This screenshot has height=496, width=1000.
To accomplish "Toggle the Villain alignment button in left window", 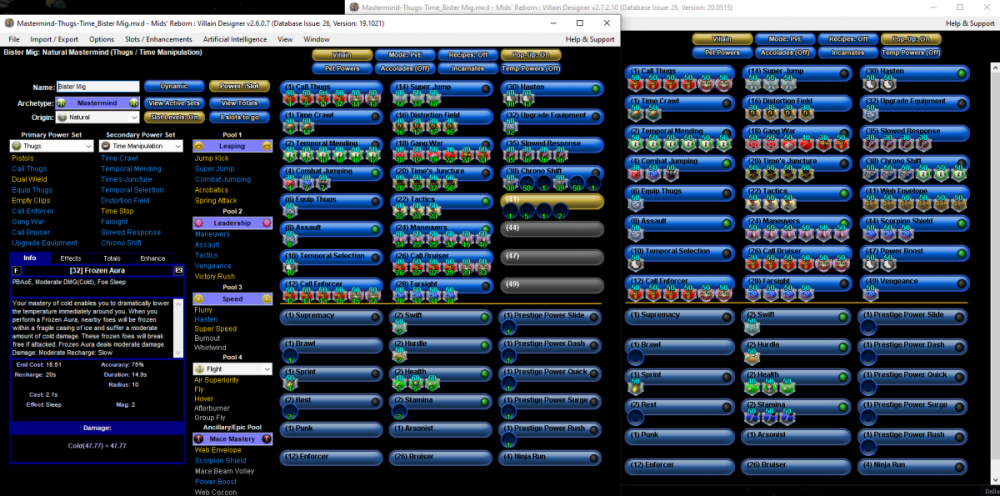I will point(342,55).
